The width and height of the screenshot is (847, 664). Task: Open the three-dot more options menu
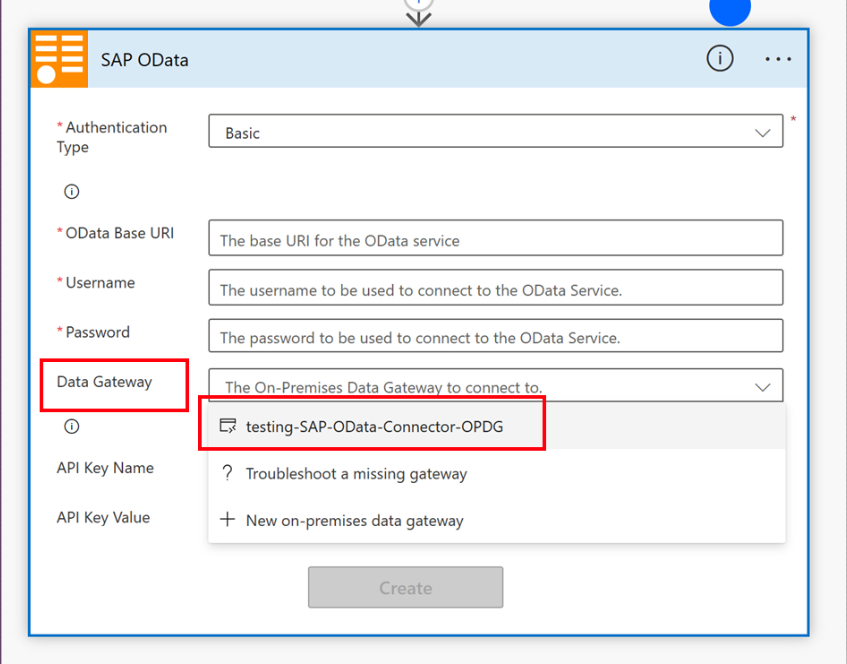(x=778, y=59)
